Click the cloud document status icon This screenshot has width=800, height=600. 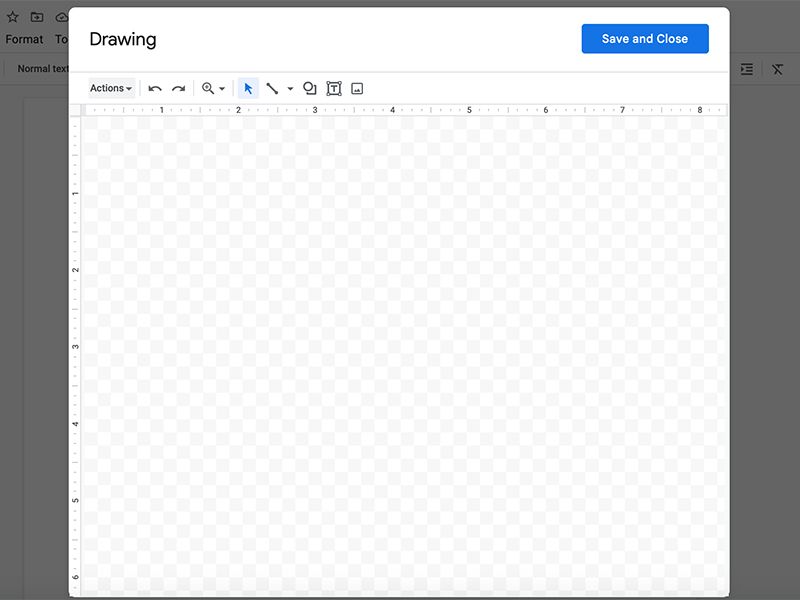[x=62, y=16]
